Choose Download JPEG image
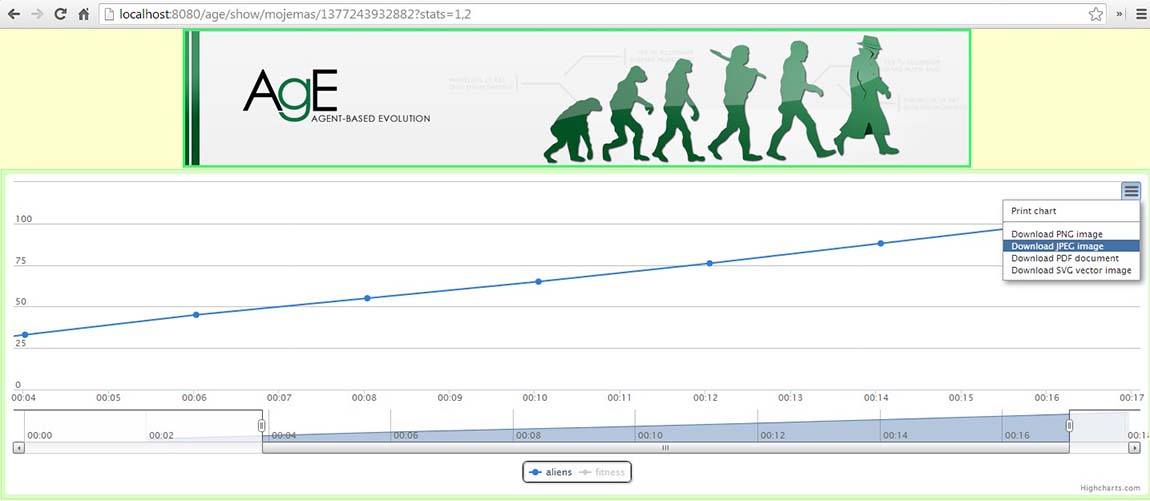 1057,246
